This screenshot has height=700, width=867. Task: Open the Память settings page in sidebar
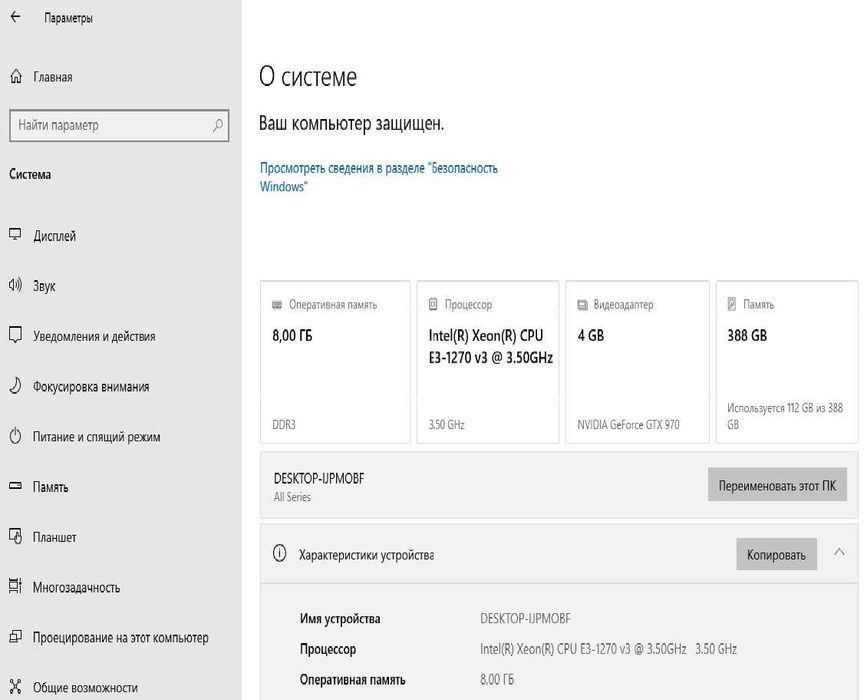50,487
